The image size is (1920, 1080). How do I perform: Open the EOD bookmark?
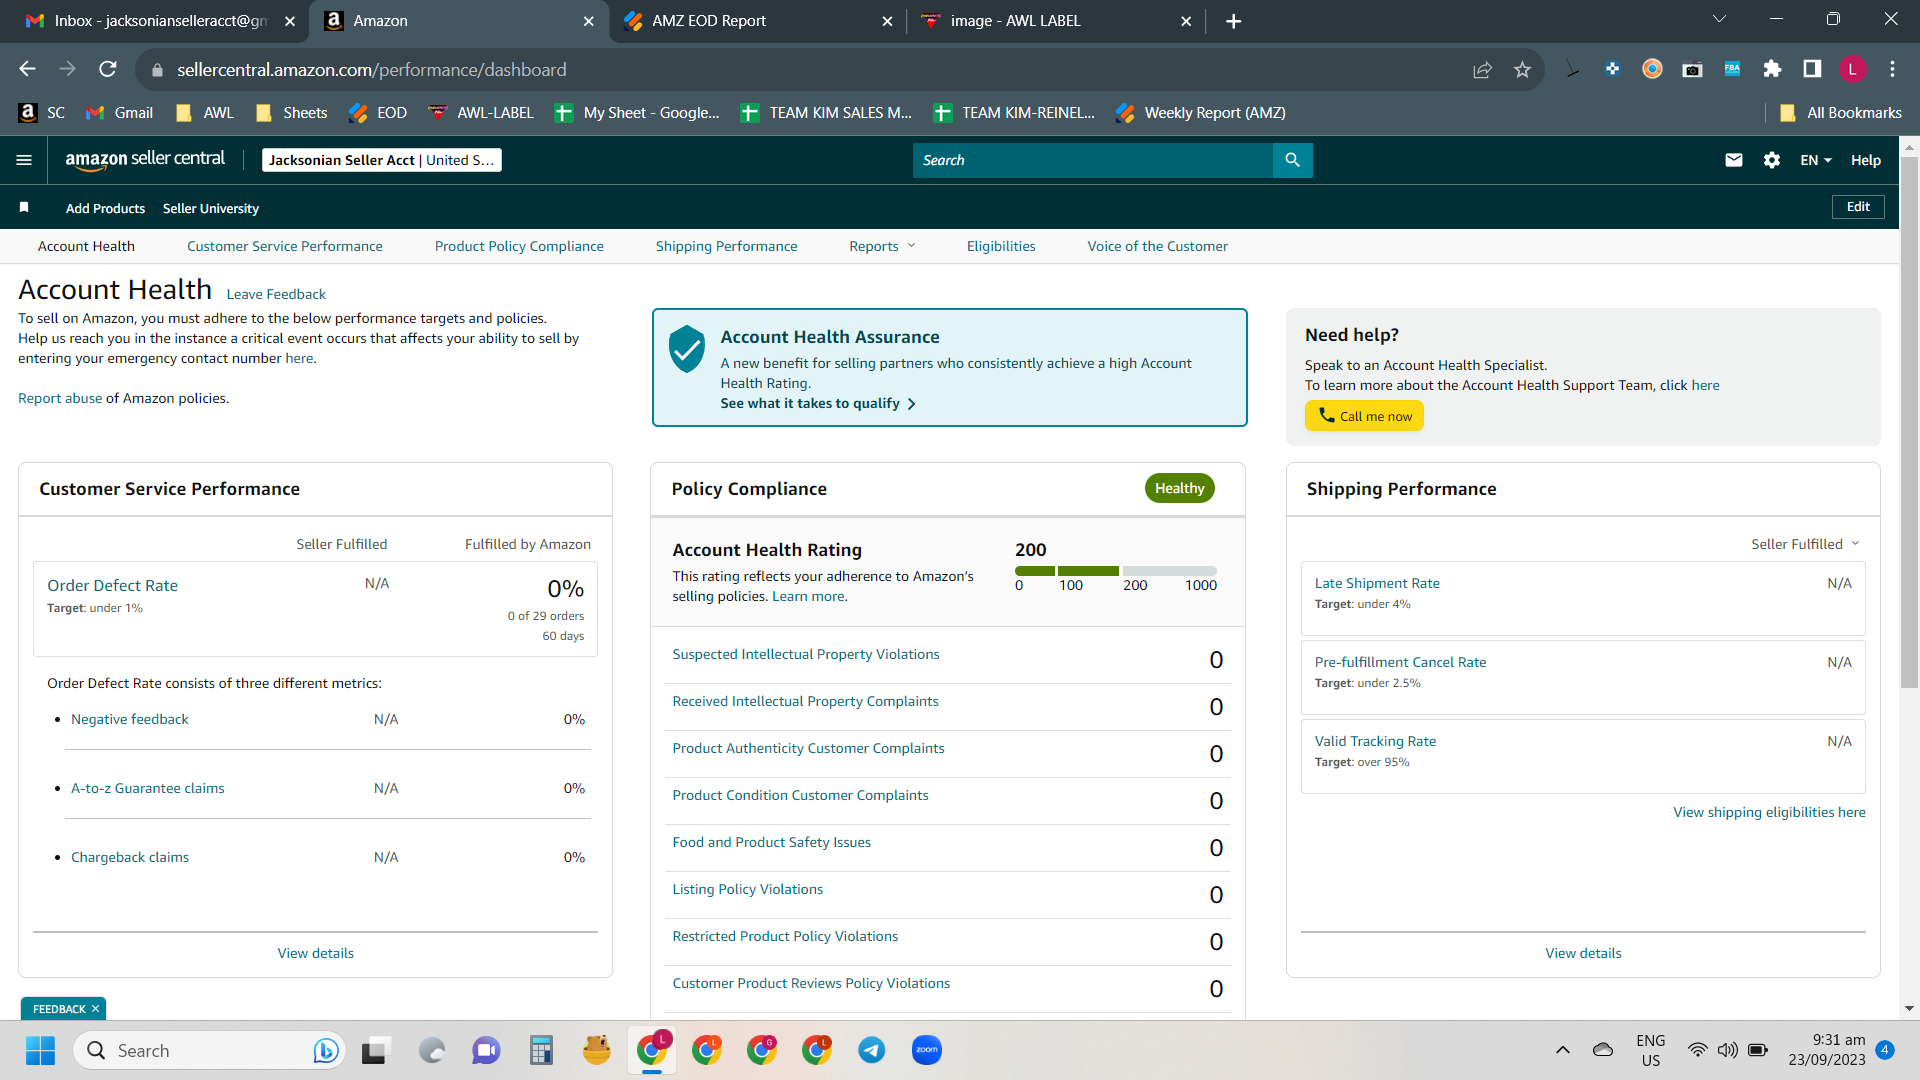378,113
